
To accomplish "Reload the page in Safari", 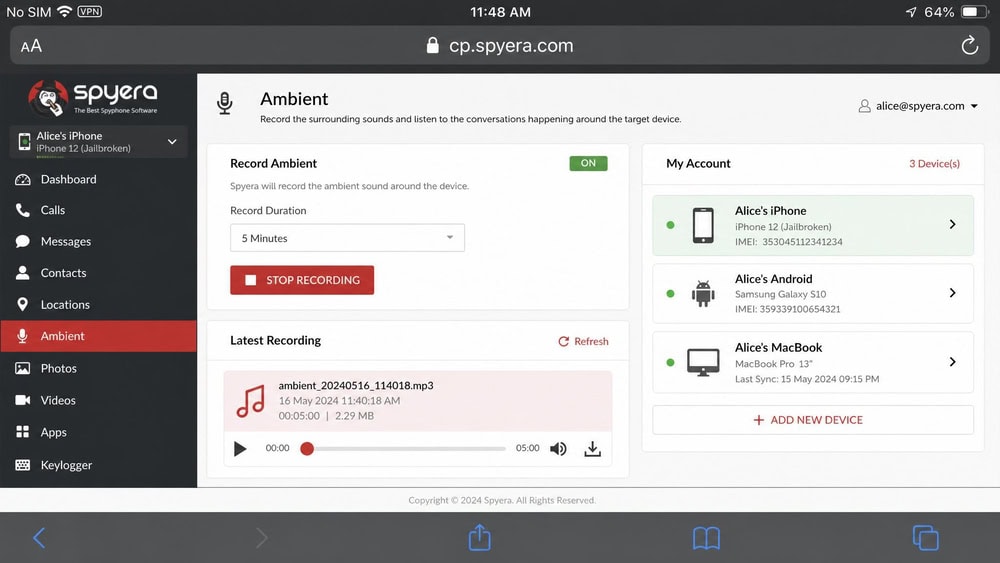I will [x=969, y=45].
